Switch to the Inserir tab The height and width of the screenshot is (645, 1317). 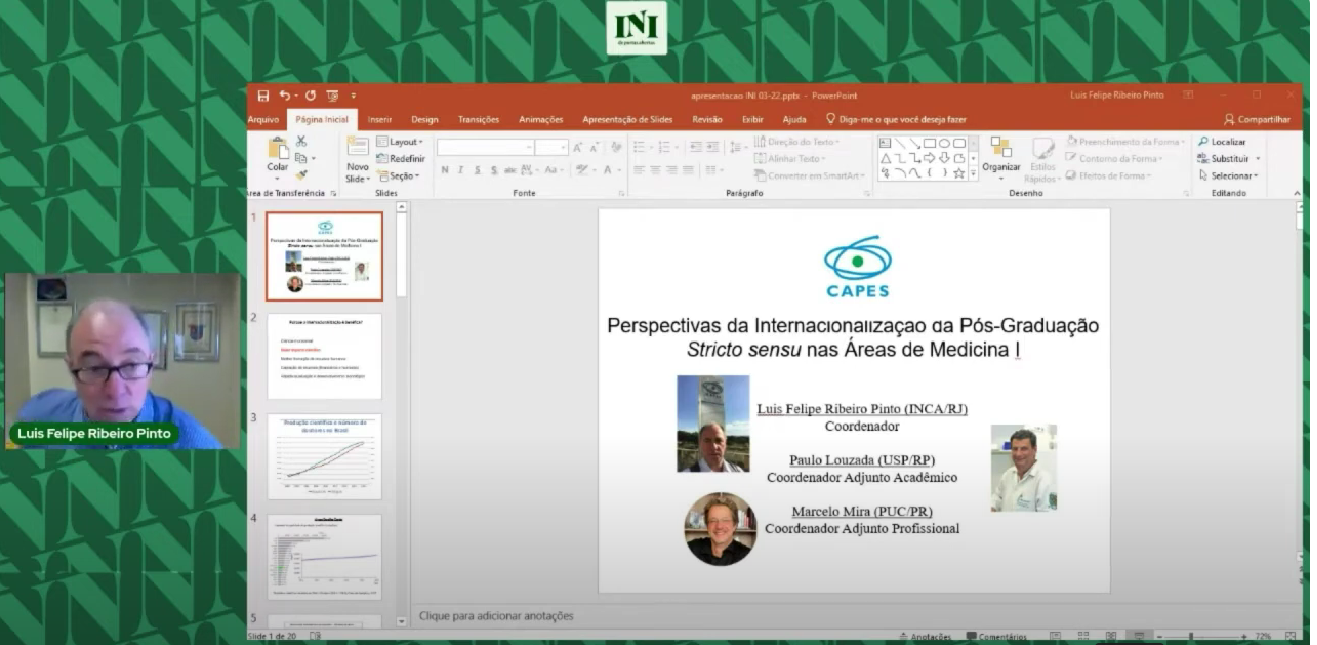tap(380, 119)
